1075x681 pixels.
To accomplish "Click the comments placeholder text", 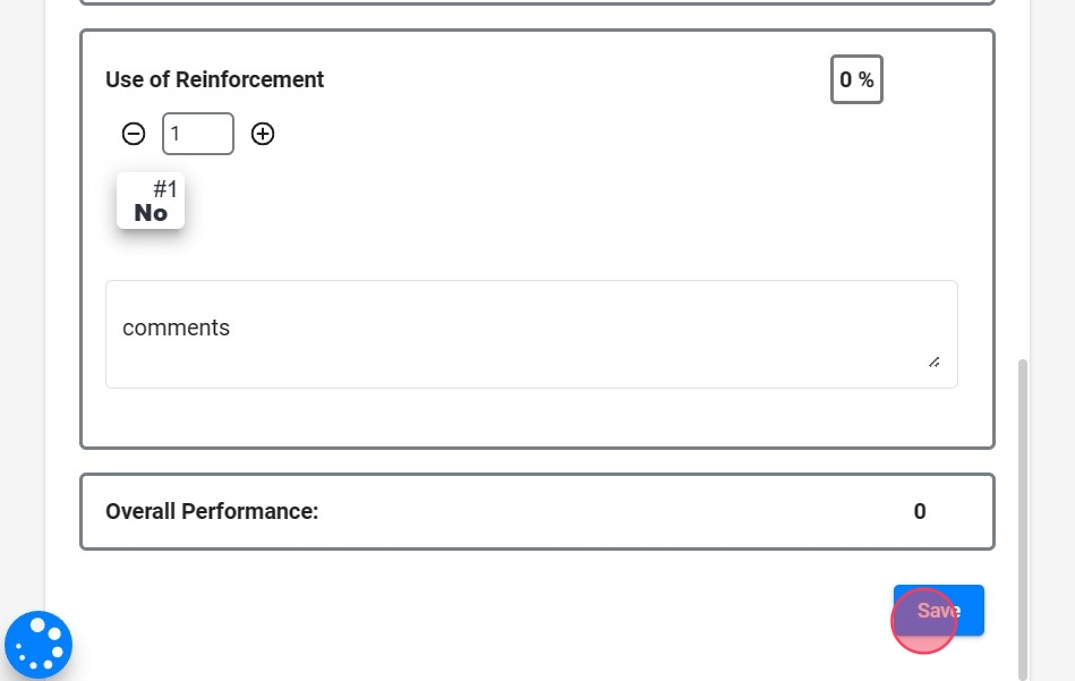I will coord(176,328).
